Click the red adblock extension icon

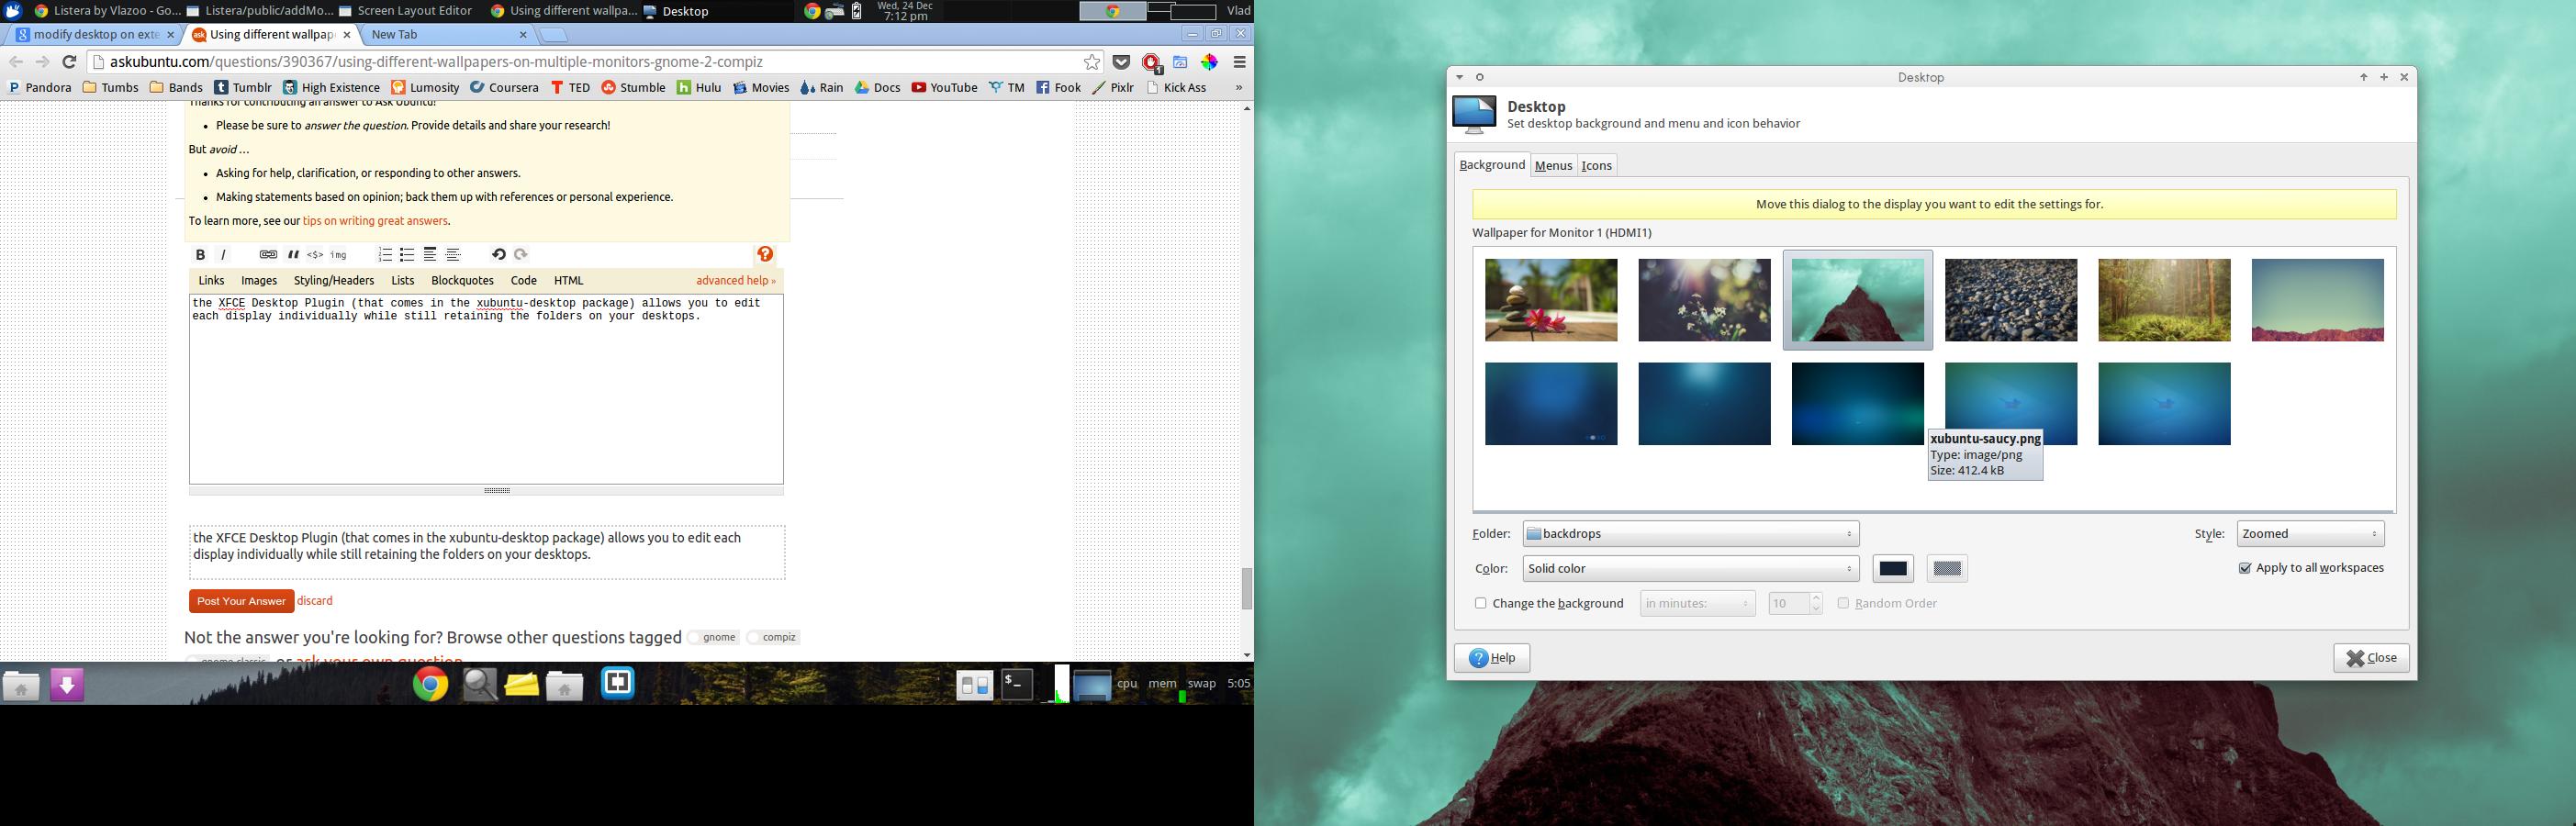click(x=1151, y=63)
